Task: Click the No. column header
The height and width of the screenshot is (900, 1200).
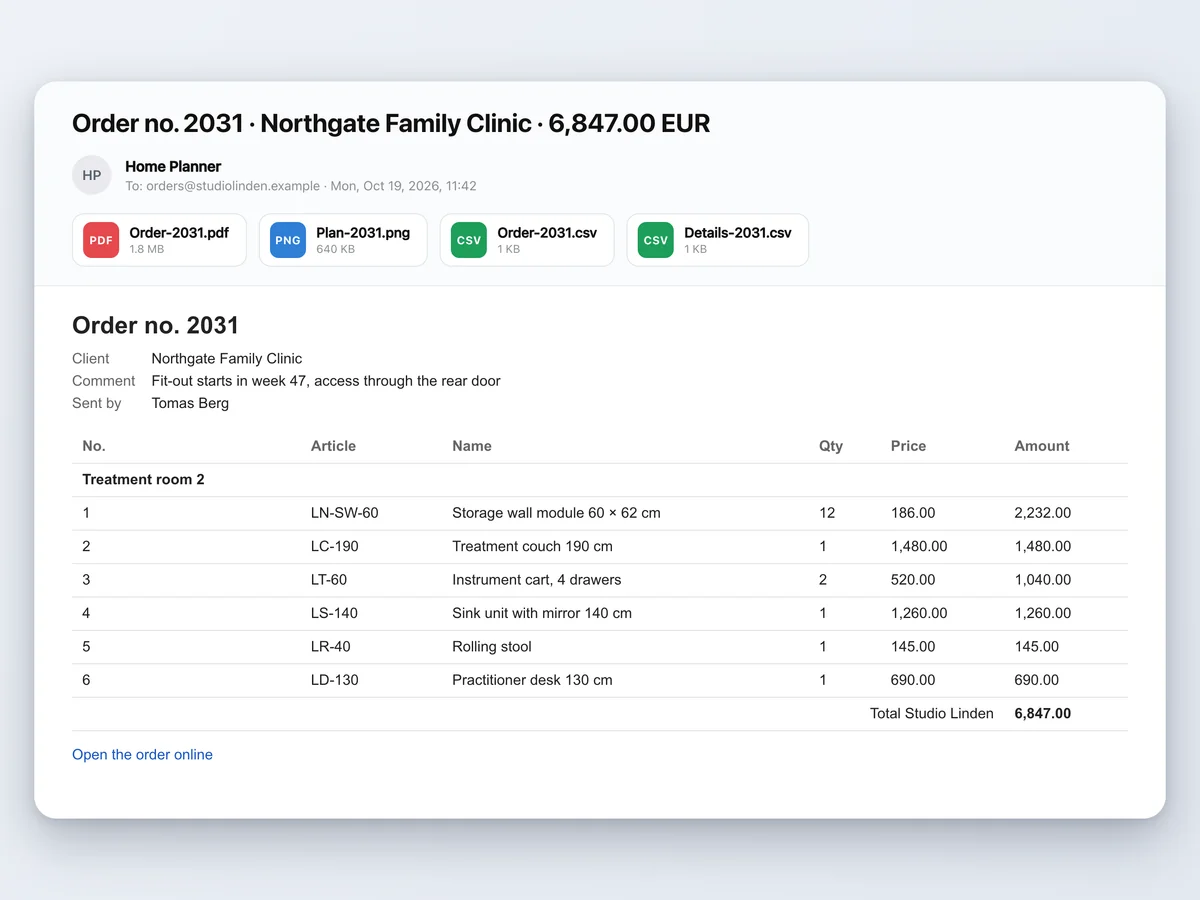Action: [x=94, y=446]
